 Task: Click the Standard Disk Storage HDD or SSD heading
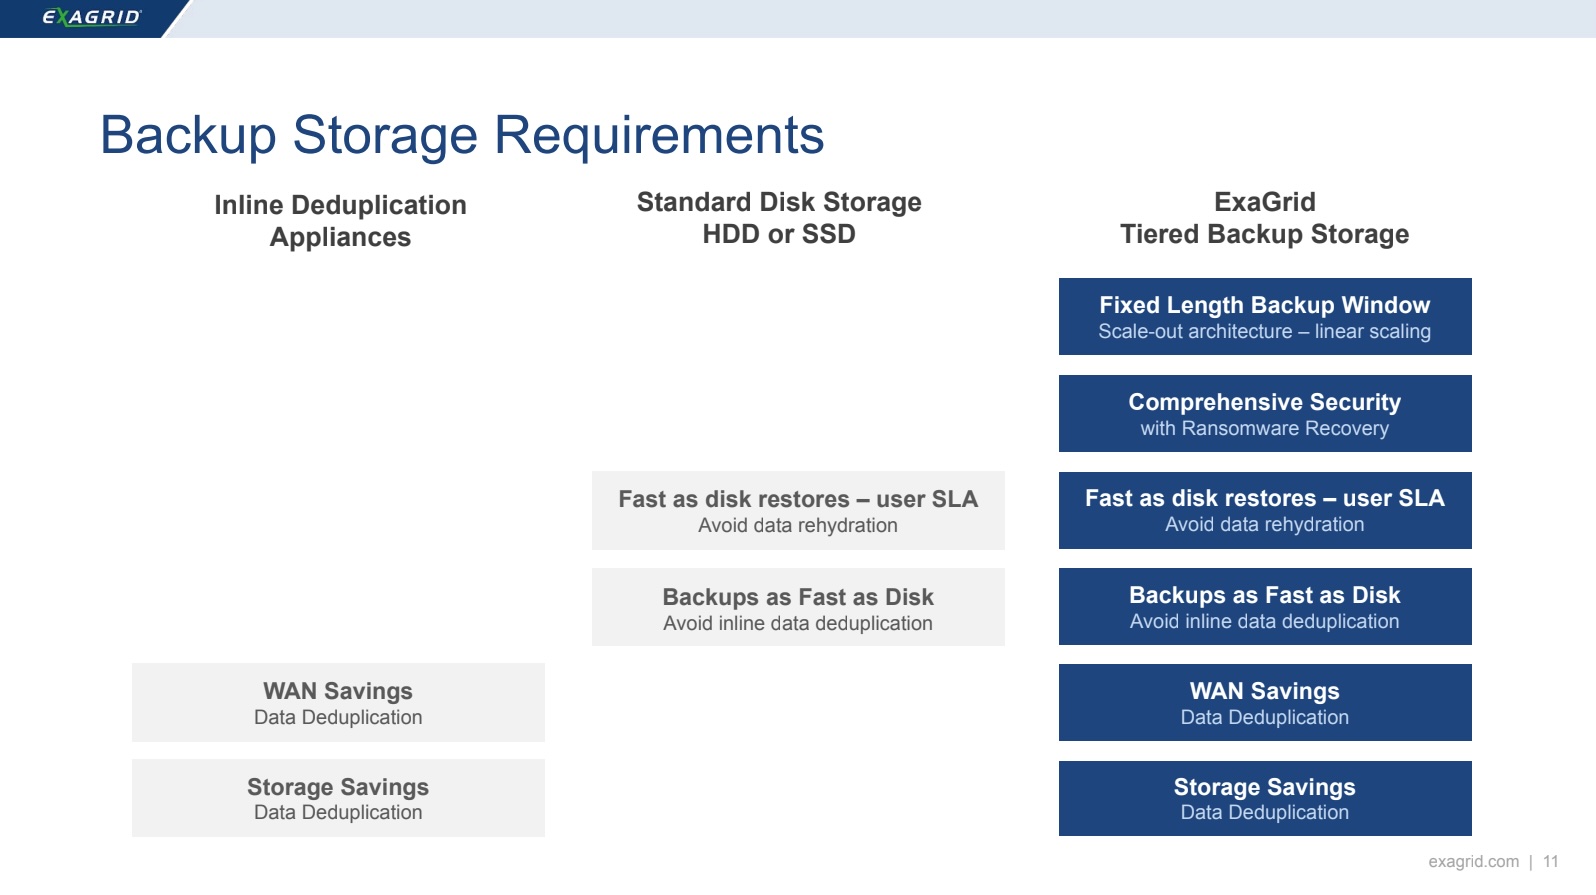coord(779,218)
